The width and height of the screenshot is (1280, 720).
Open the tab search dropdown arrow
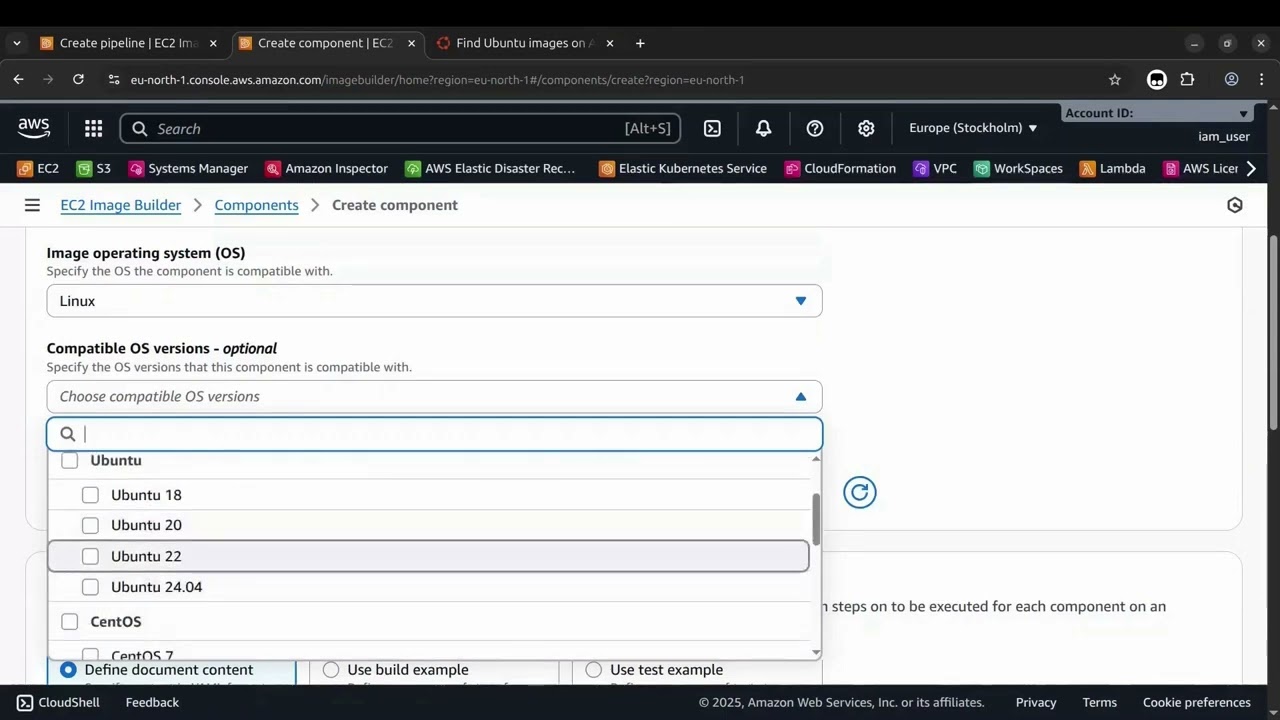click(x=16, y=43)
